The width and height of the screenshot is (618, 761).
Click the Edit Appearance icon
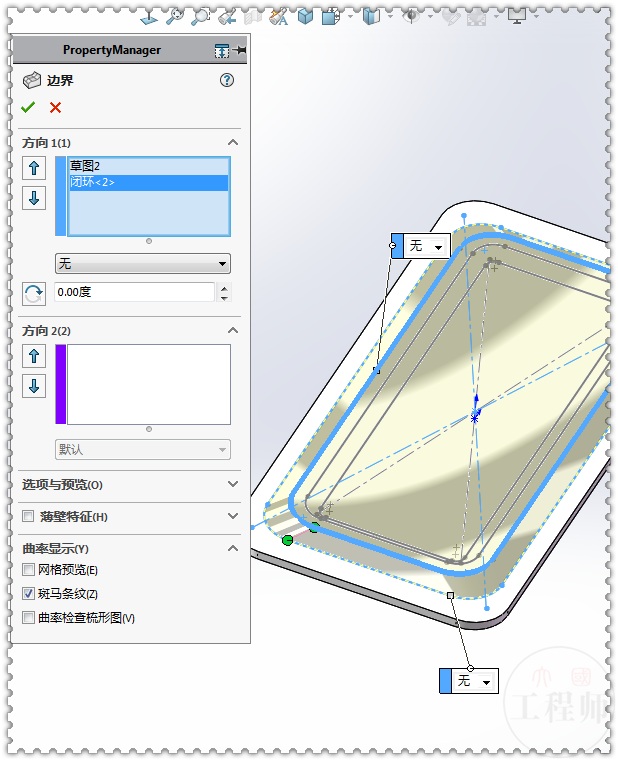coord(451,18)
